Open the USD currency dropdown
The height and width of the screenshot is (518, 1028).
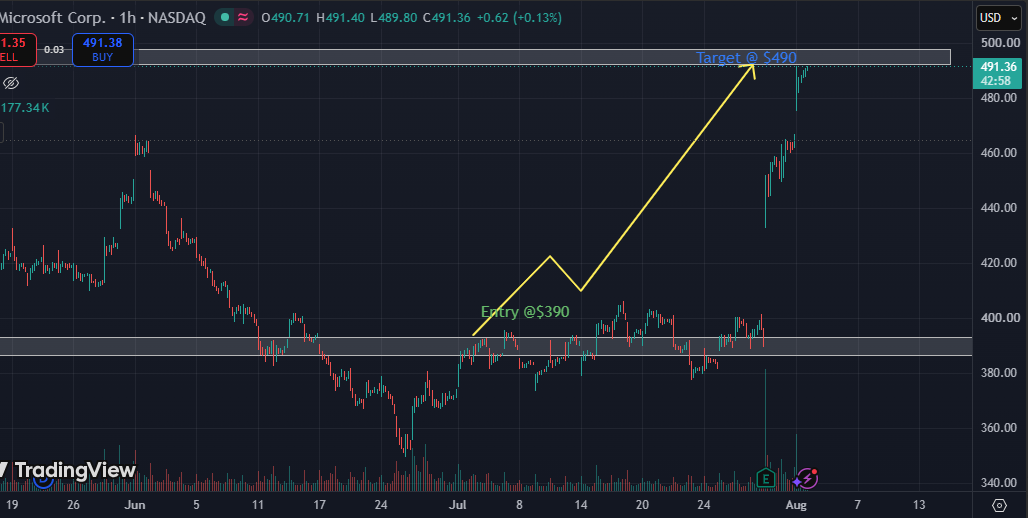pos(997,18)
